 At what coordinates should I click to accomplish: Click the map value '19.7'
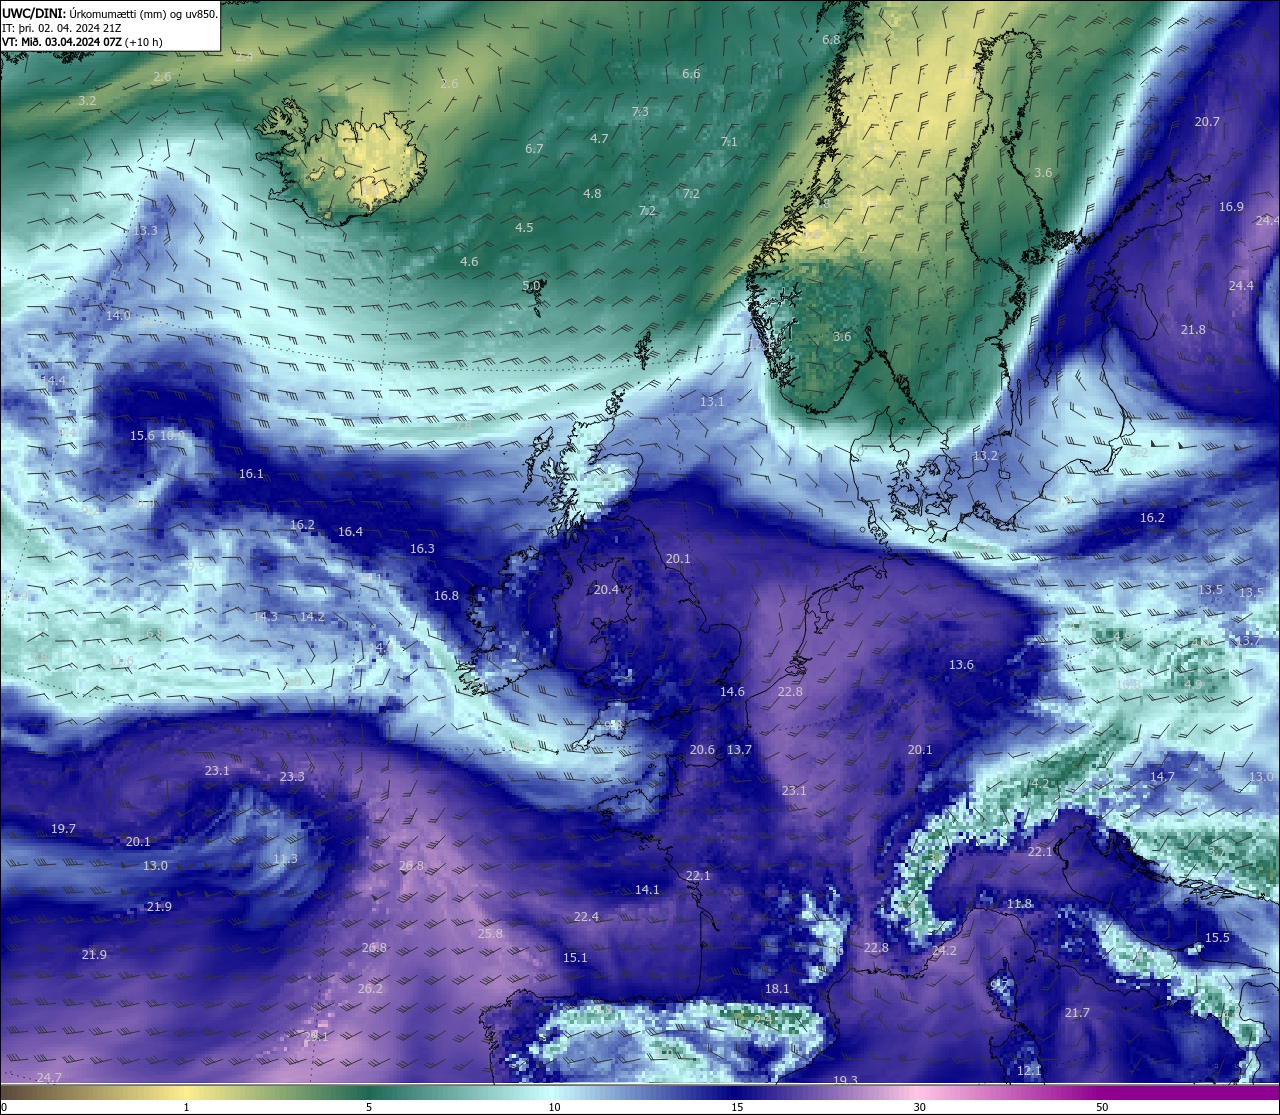[63, 829]
